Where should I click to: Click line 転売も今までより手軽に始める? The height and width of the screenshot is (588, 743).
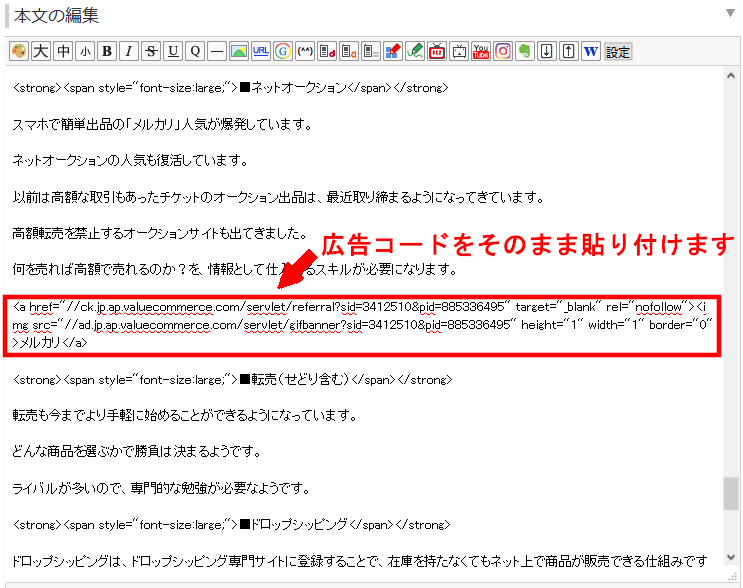click(185, 415)
